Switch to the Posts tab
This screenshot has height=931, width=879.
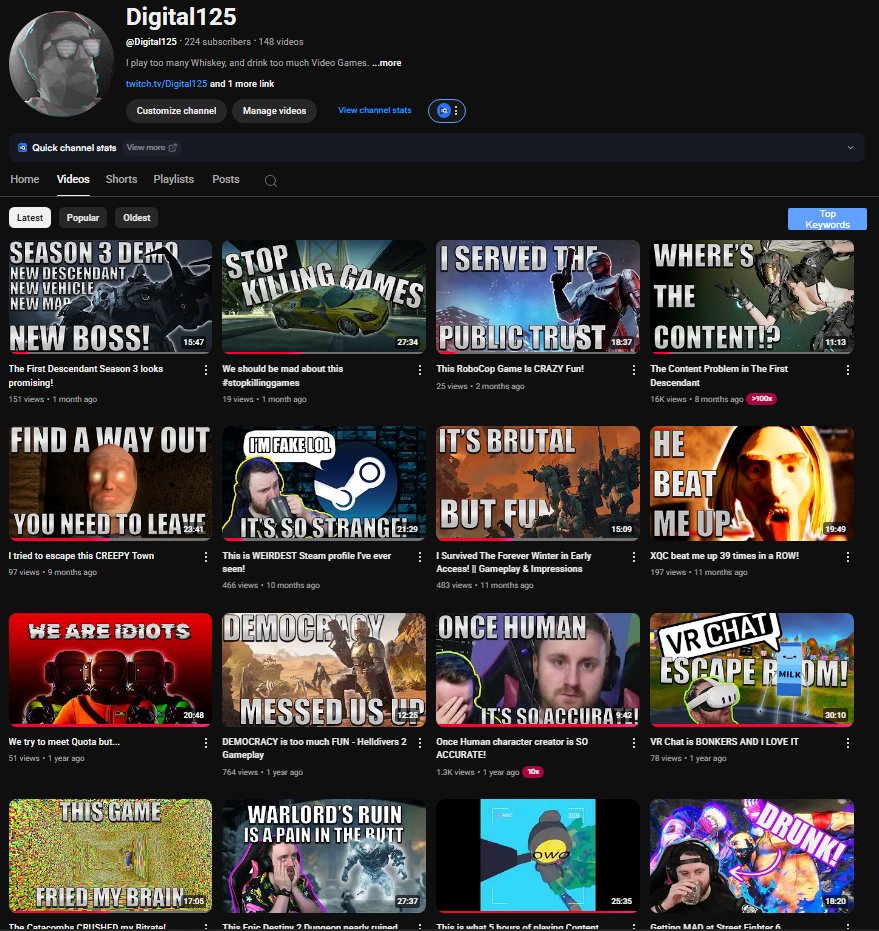coord(226,179)
